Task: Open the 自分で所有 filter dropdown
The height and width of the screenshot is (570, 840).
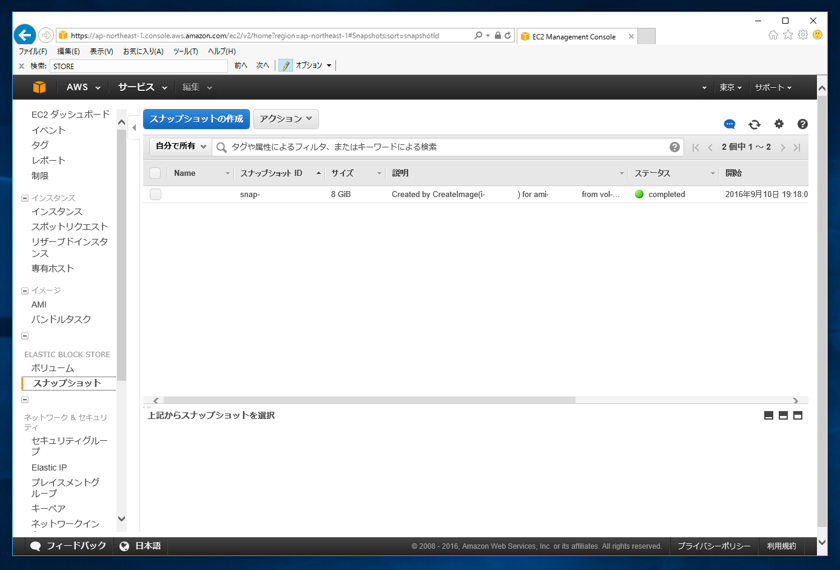Action: click(181, 146)
